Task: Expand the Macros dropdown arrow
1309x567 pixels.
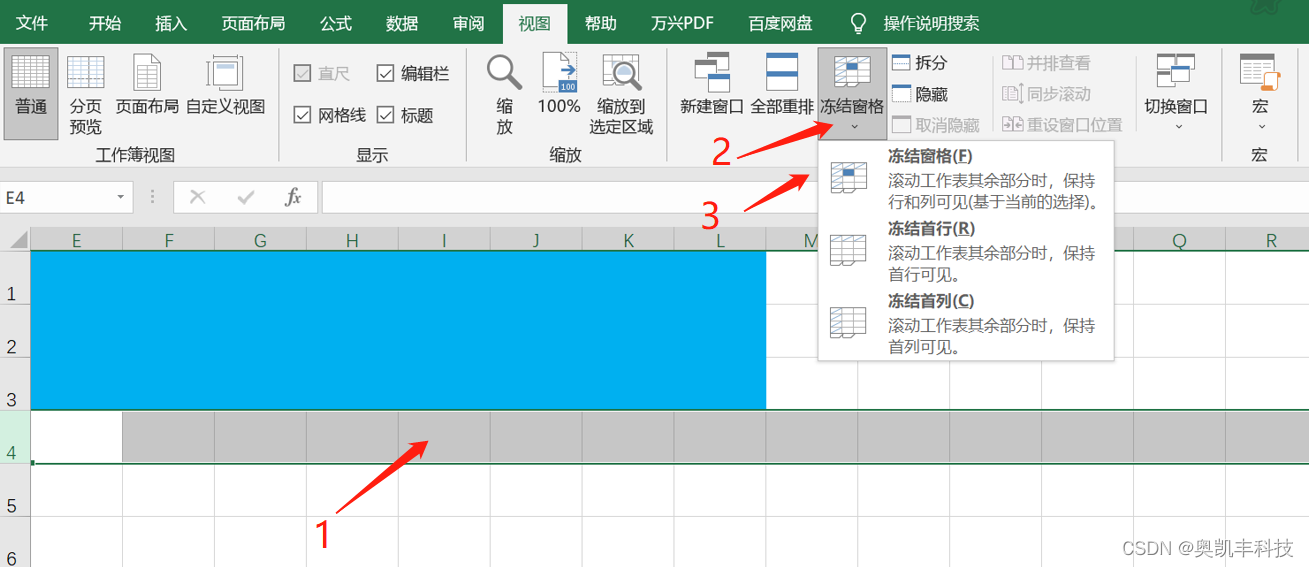Action: 1260,127
